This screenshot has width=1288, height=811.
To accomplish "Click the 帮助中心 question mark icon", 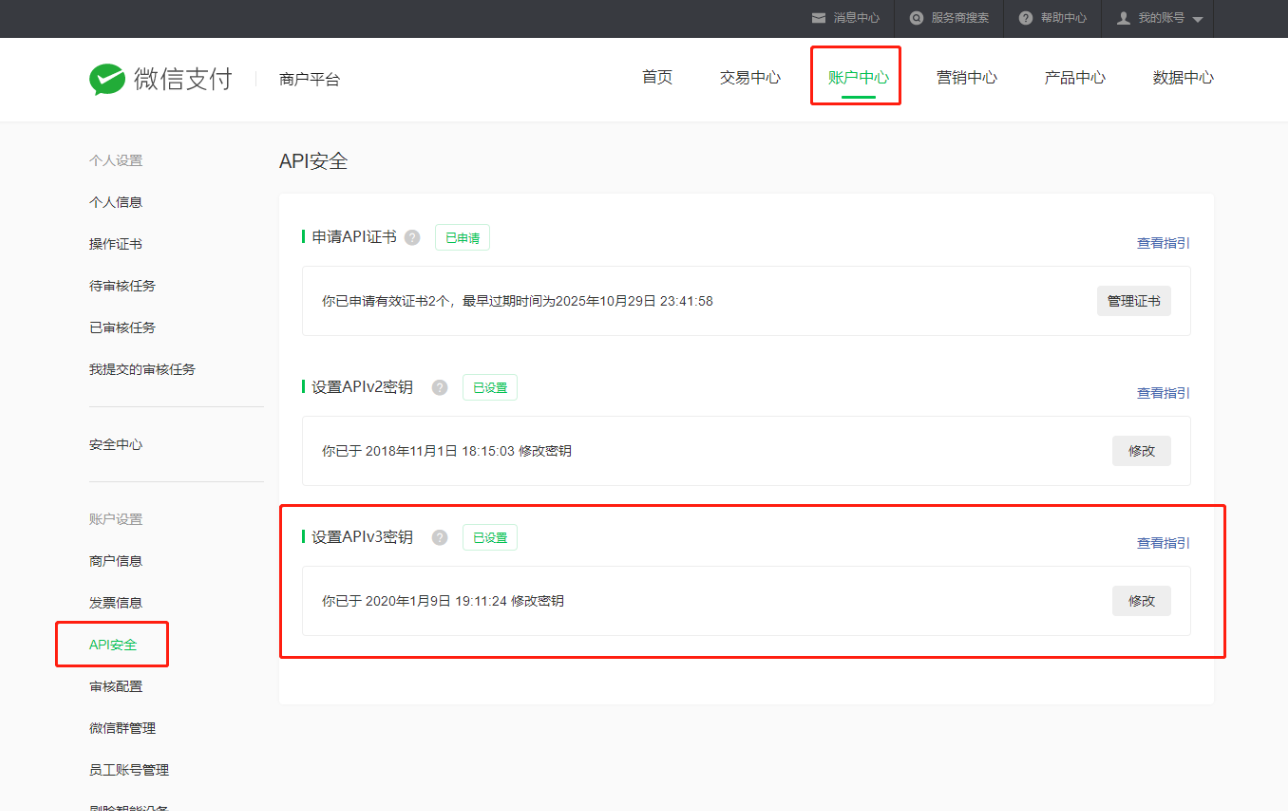I will pyautogui.click(x=1025, y=18).
